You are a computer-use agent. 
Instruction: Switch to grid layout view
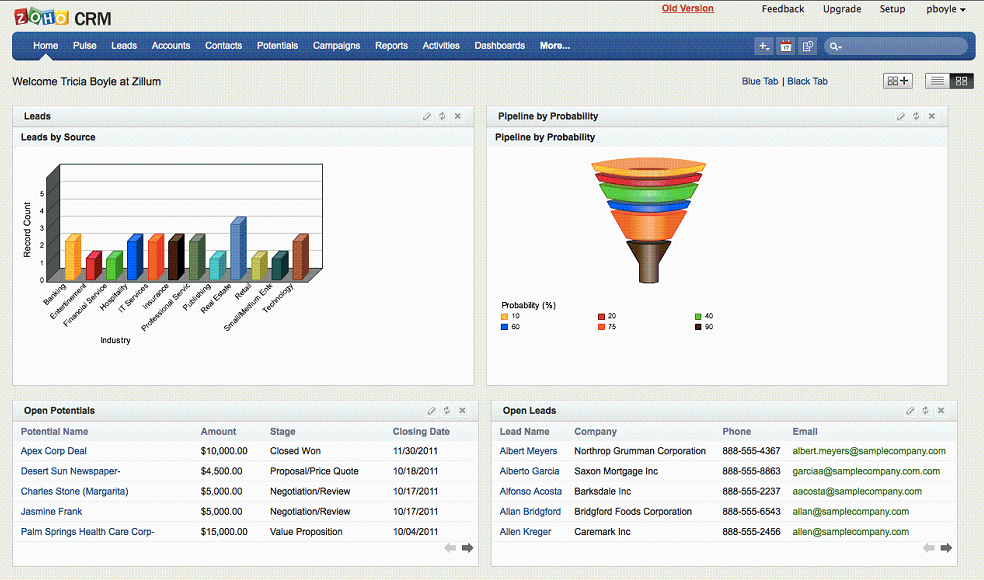click(961, 81)
